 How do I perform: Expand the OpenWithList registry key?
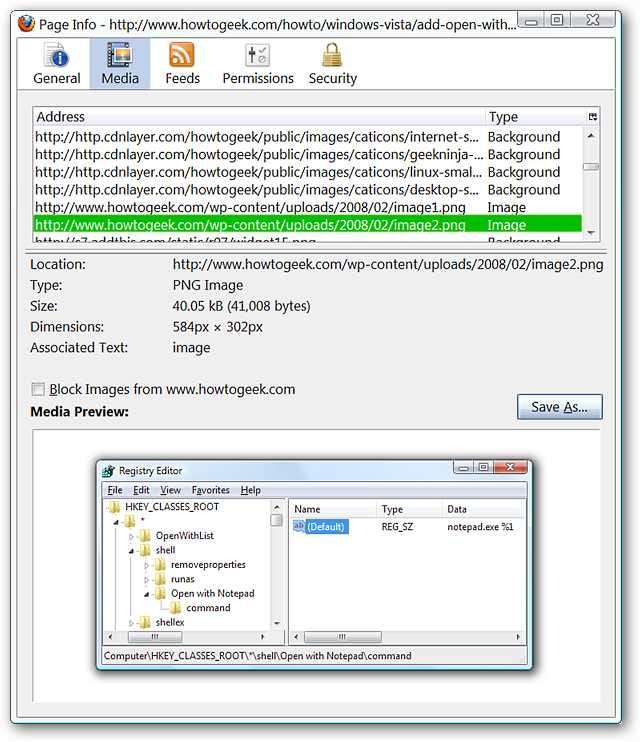(x=131, y=536)
